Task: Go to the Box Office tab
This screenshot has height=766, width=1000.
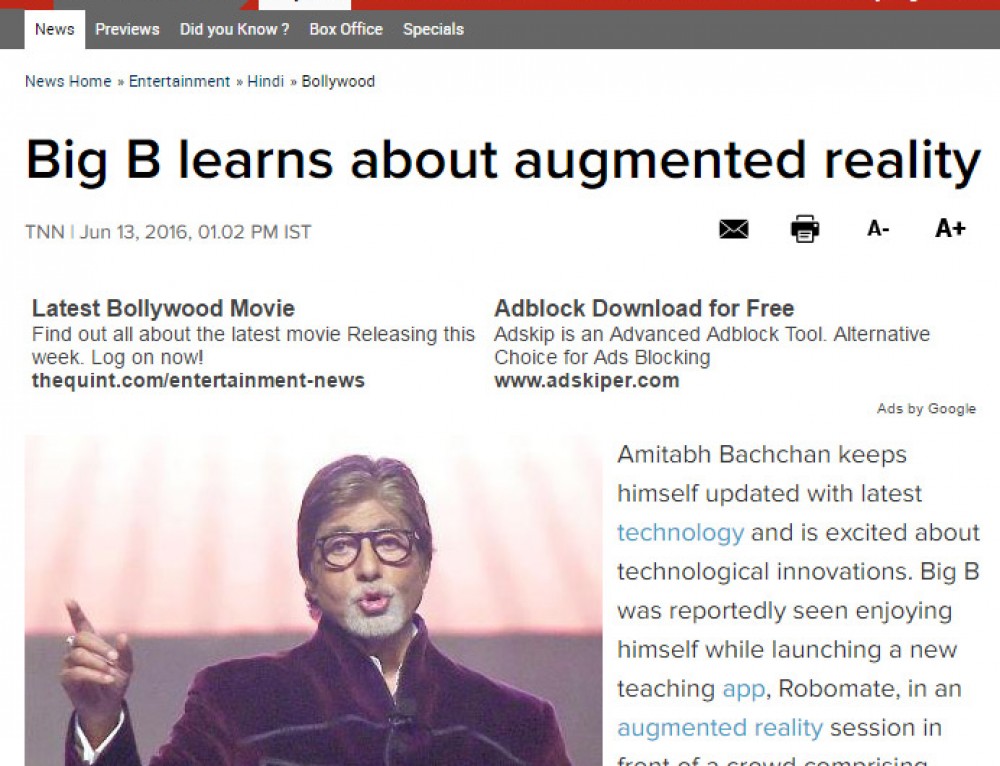Action: [346, 29]
